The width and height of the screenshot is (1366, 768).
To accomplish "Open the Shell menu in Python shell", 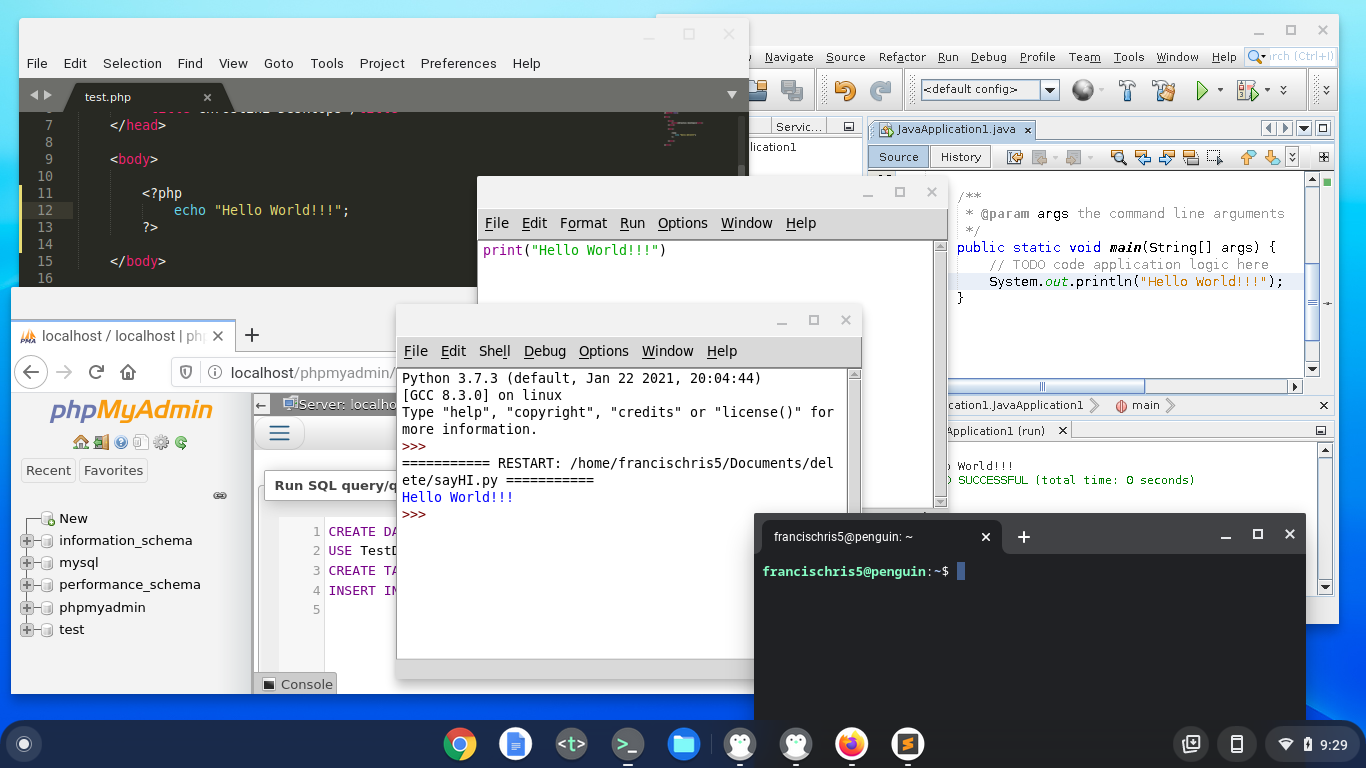I will click(494, 351).
